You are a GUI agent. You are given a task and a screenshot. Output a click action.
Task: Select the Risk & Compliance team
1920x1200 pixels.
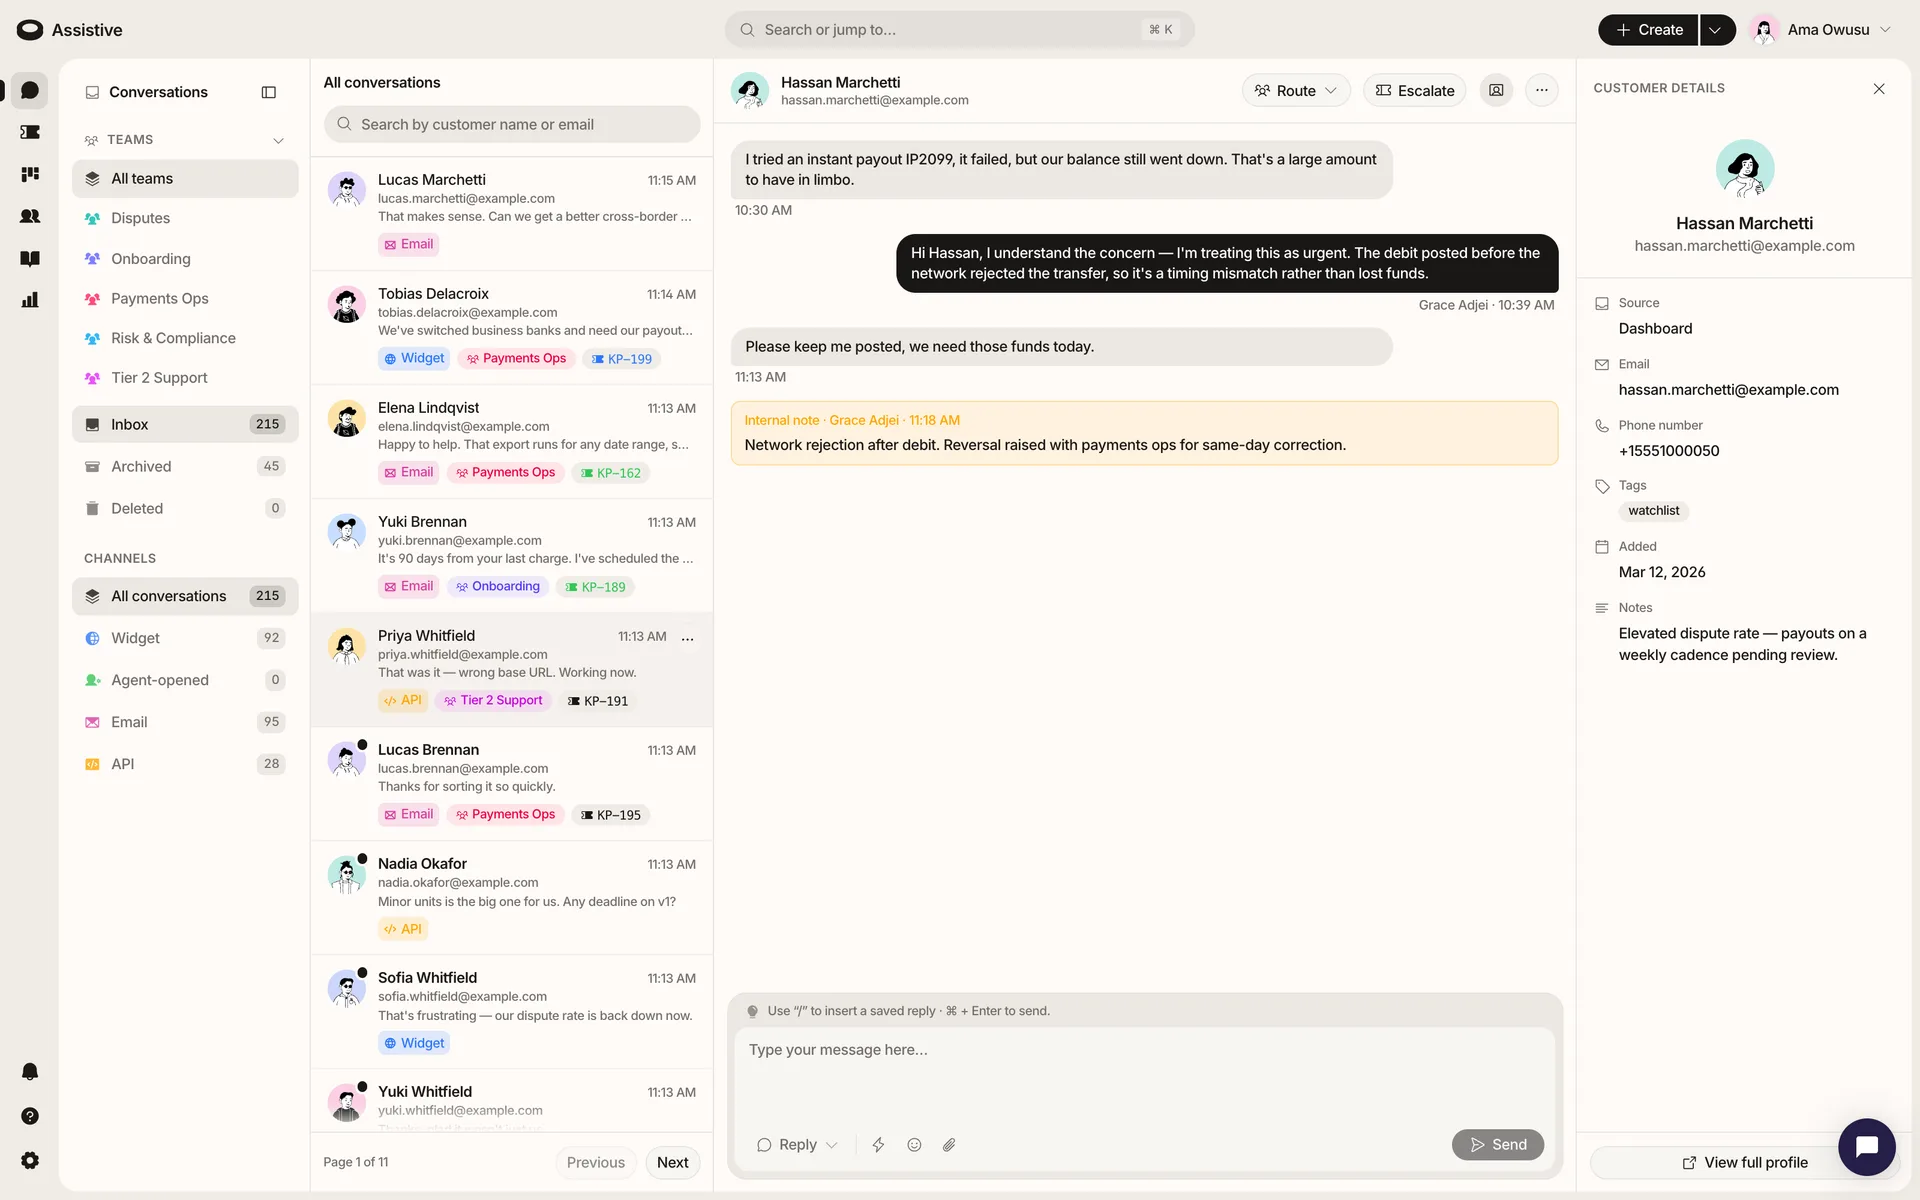pos(185,338)
